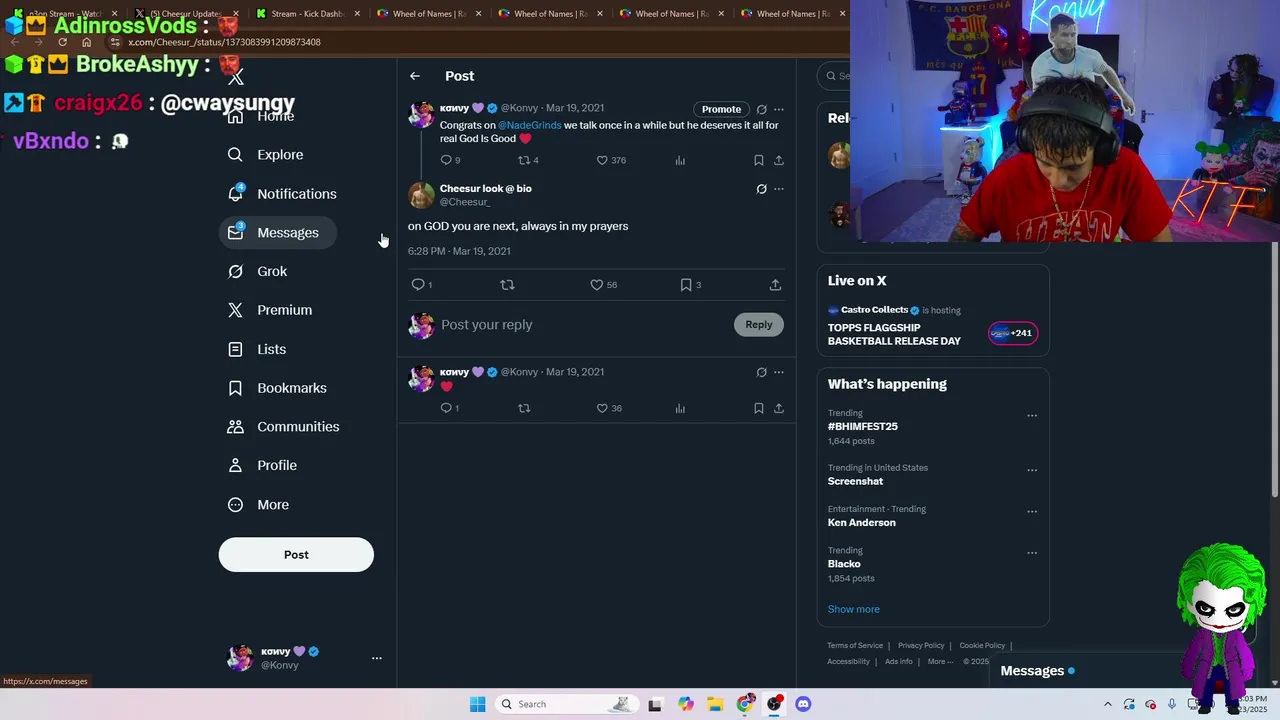The width and height of the screenshot is (1280, 720).
Task: Open the @NadeGrinds mention link
Action: [x=530, y=125]
